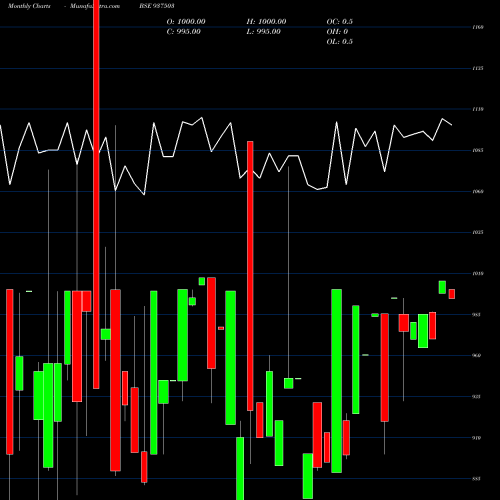
Task: Click the 1135 price axis label
Action: pos(478,68)
